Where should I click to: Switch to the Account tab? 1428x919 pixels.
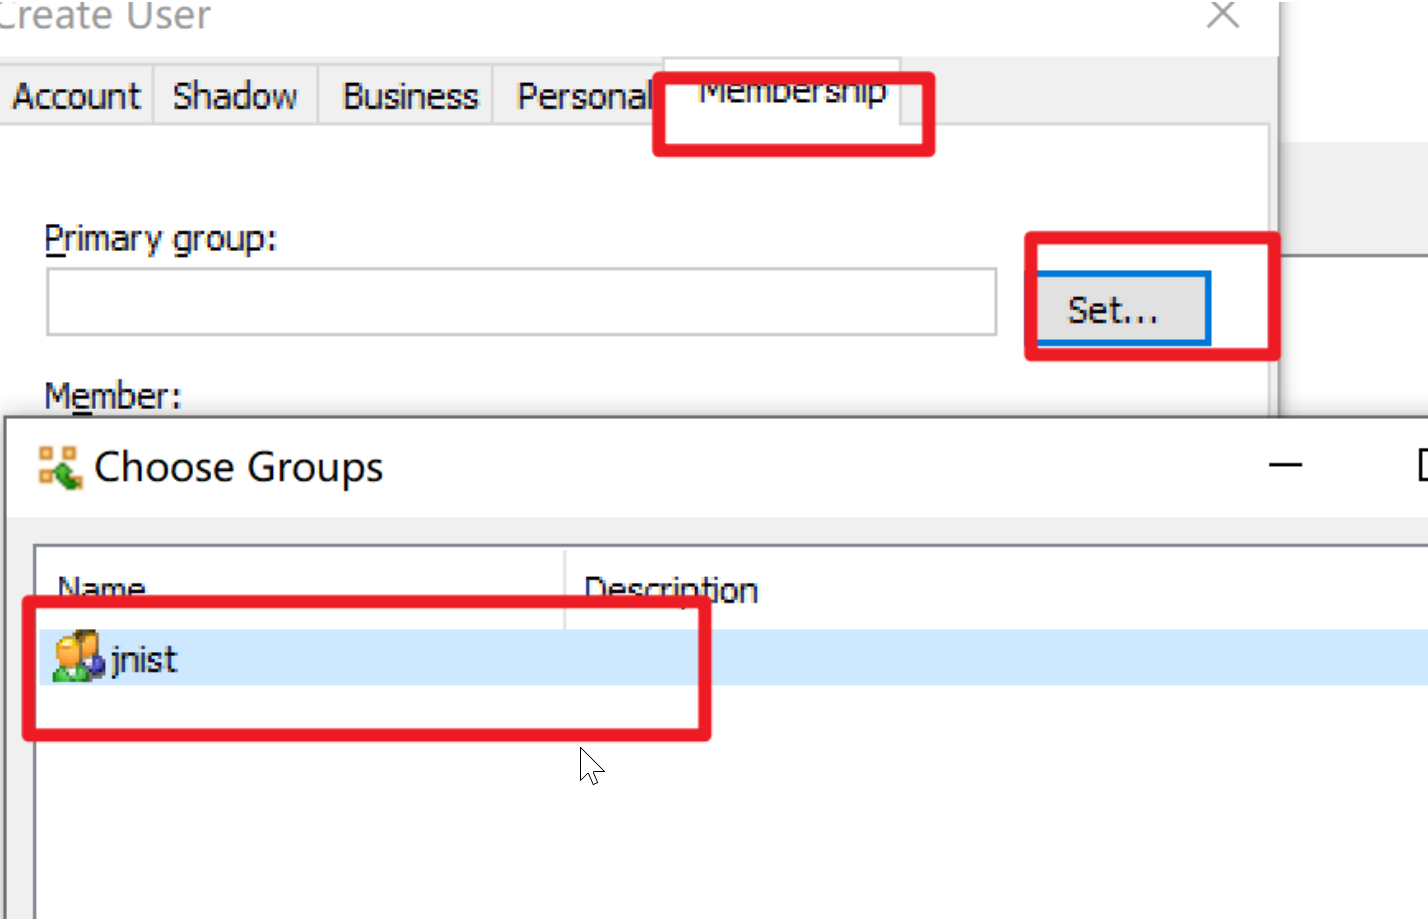click(x=76, y=96)
